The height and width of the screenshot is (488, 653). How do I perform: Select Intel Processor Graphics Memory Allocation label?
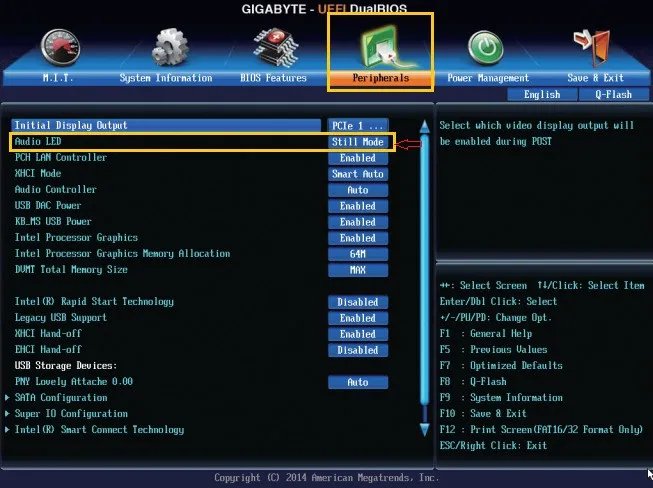point(122,254)
